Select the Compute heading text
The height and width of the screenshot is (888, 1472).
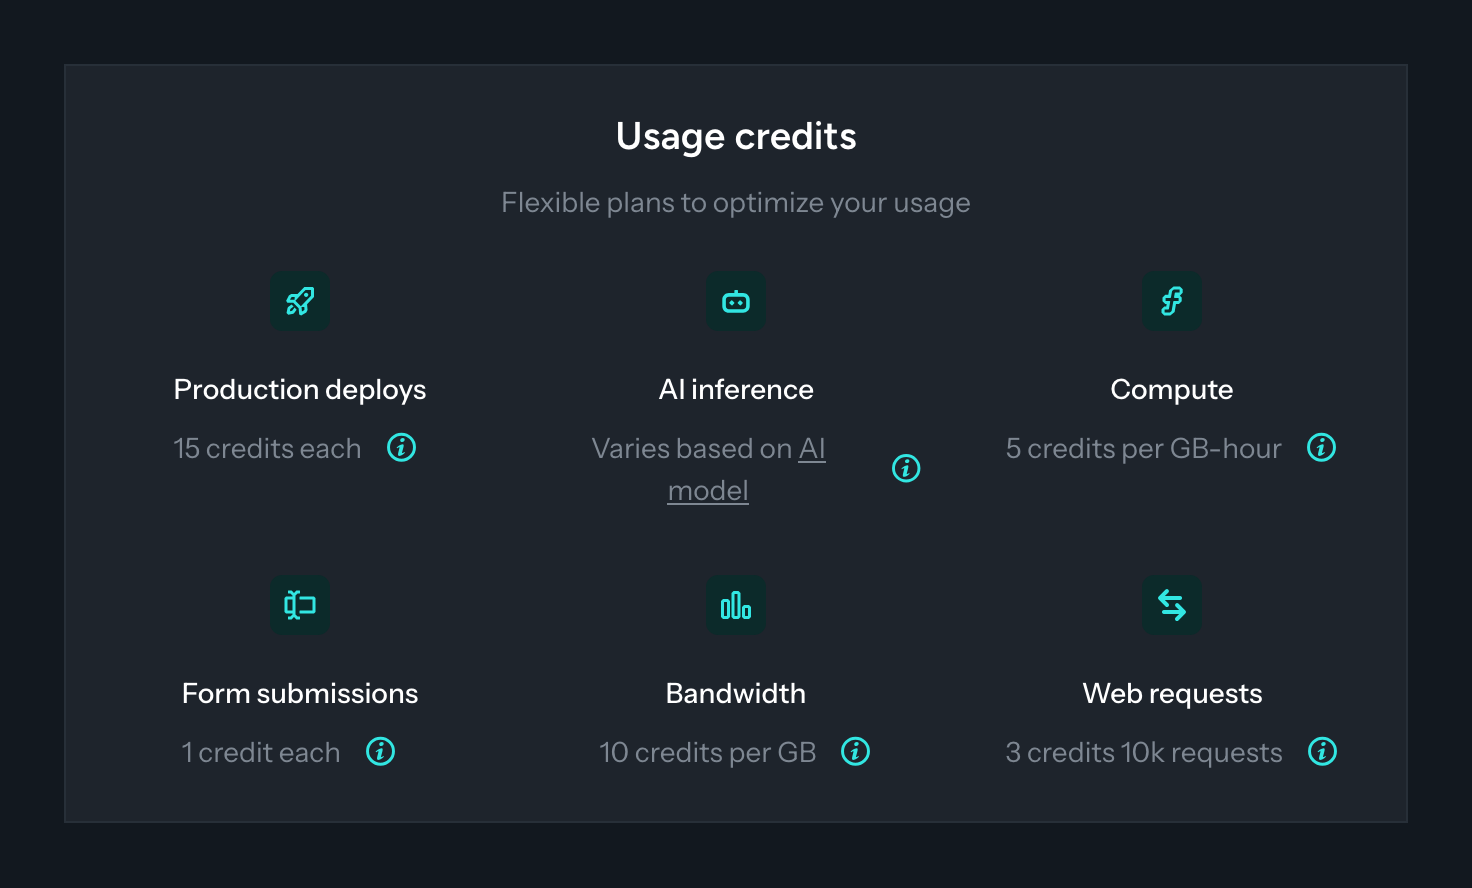(x=1172, y=390)
